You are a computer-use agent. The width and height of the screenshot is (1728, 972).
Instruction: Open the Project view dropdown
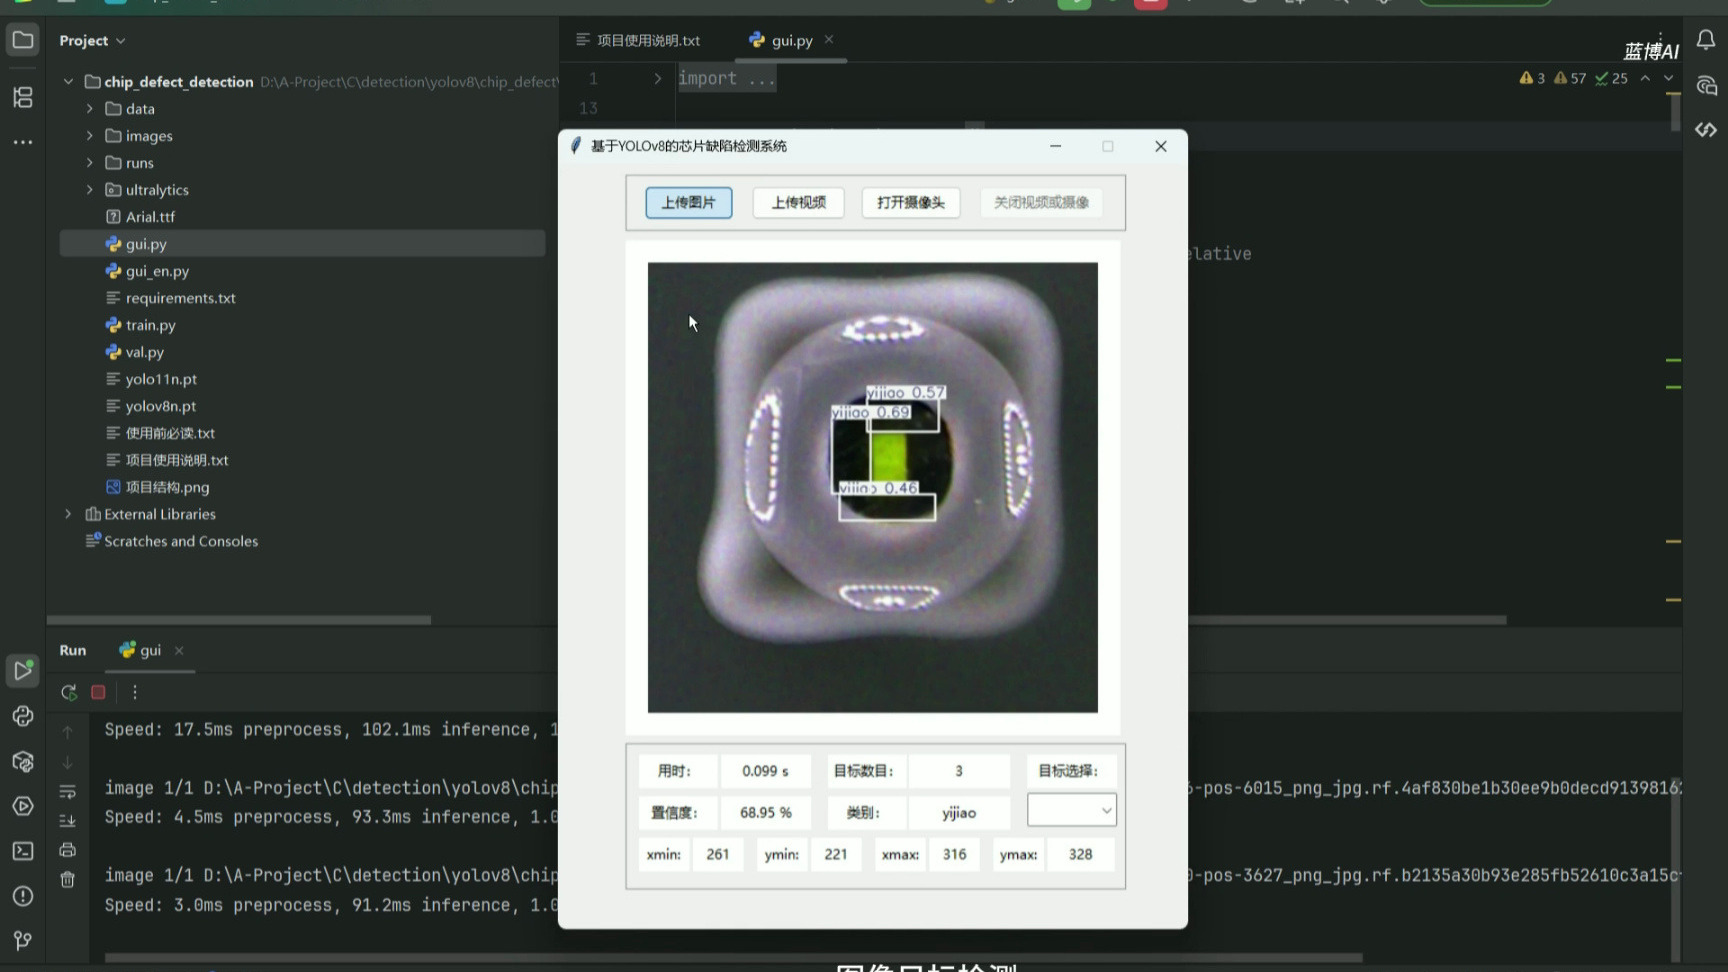pos(92,41)
